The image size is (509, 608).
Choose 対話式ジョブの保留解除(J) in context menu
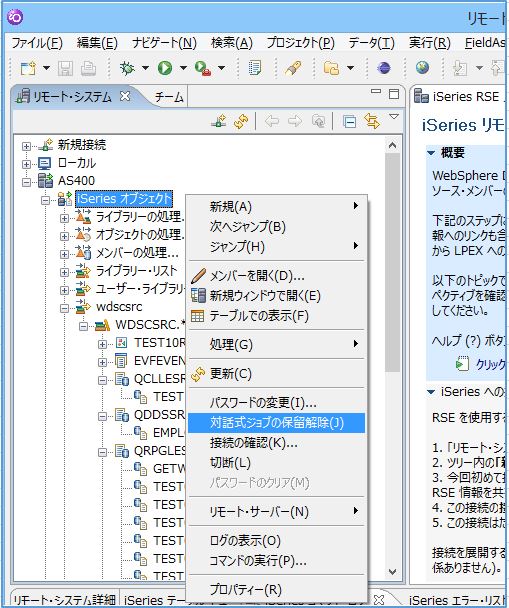[x=276, y=423]
